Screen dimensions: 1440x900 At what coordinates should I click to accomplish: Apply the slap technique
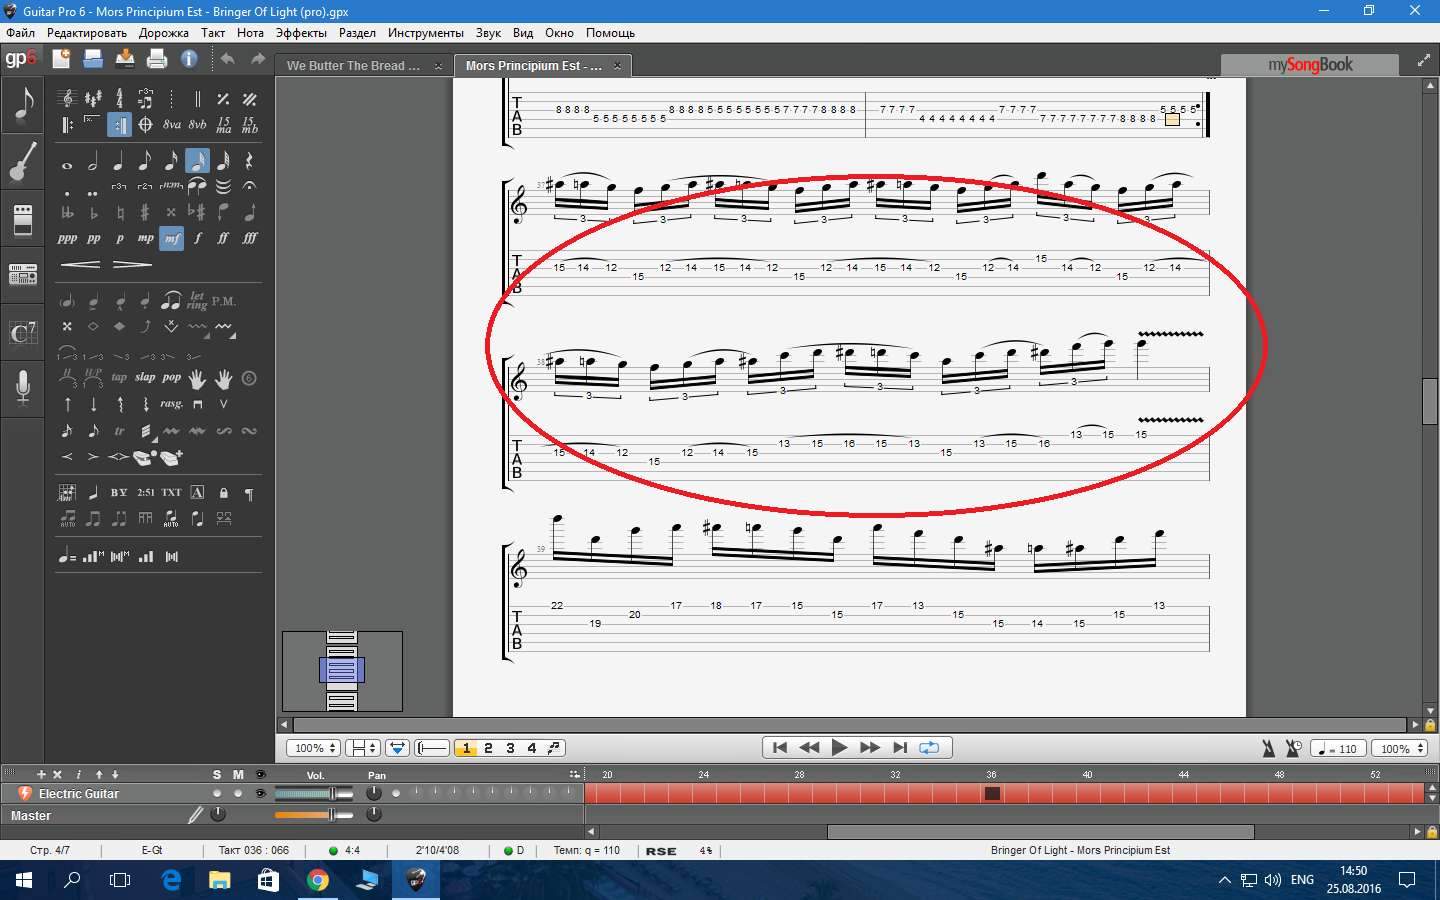coord(145,377)
